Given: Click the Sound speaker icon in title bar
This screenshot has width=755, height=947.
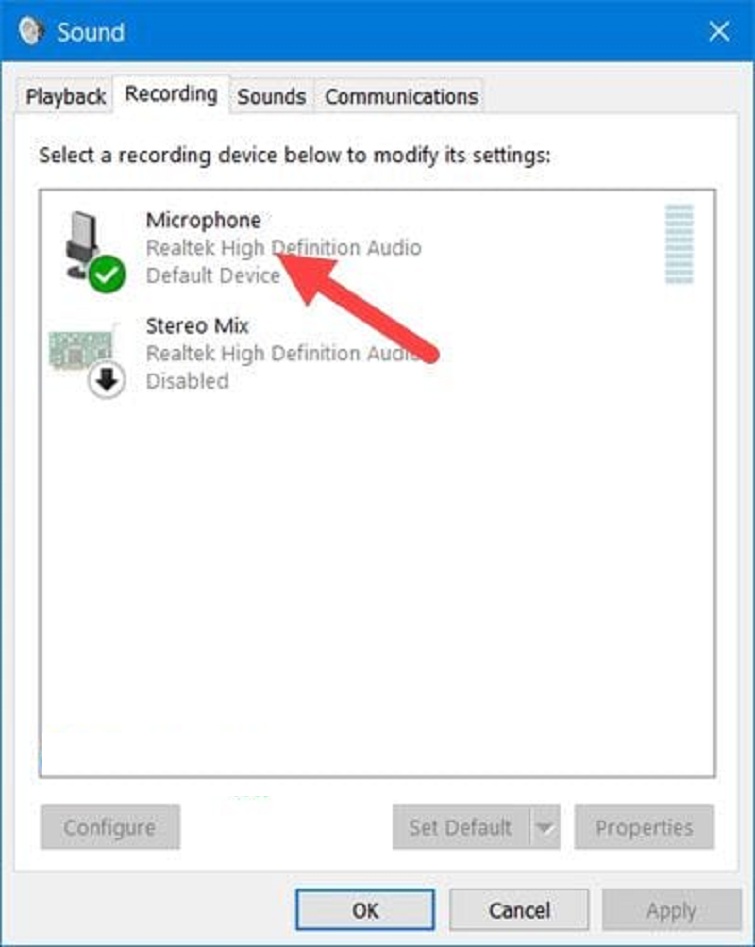Looking at the screenshot, I should point(31,30).
